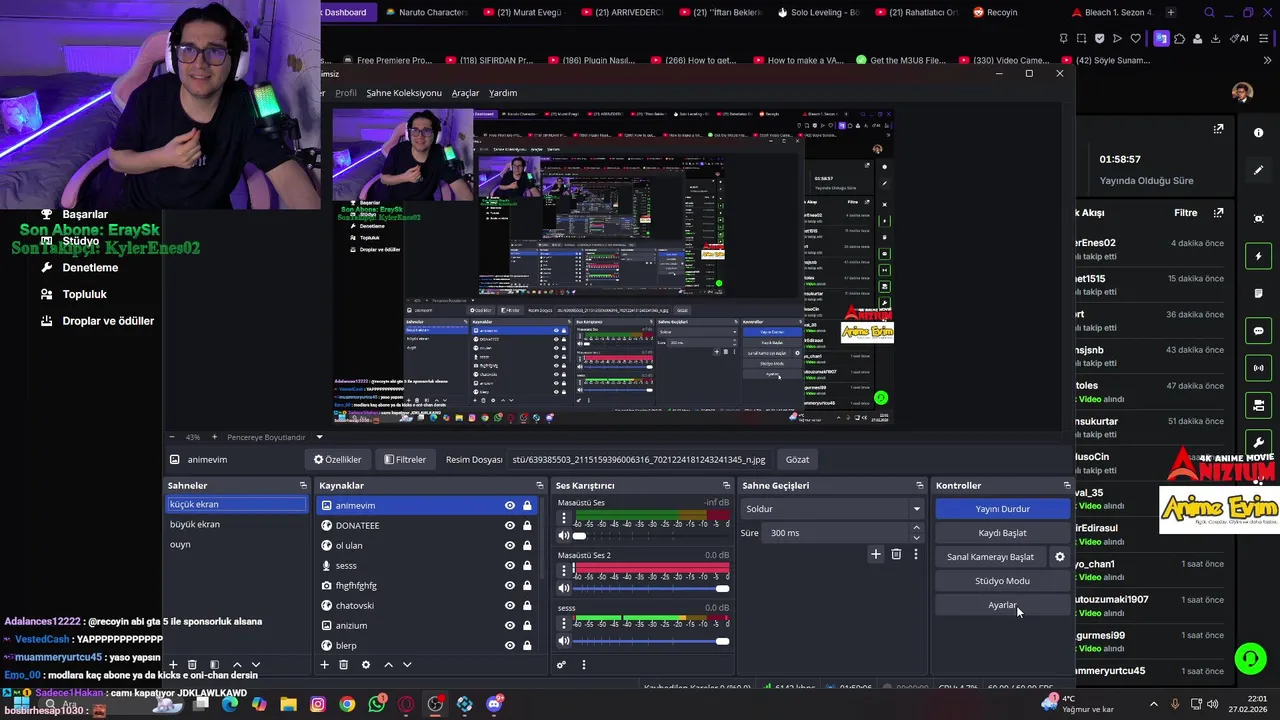The width and height of the screenshot is (1280, 720).
Task: Mute Masaüstü Ses 2 channel
Action: [x=564, y=588]
